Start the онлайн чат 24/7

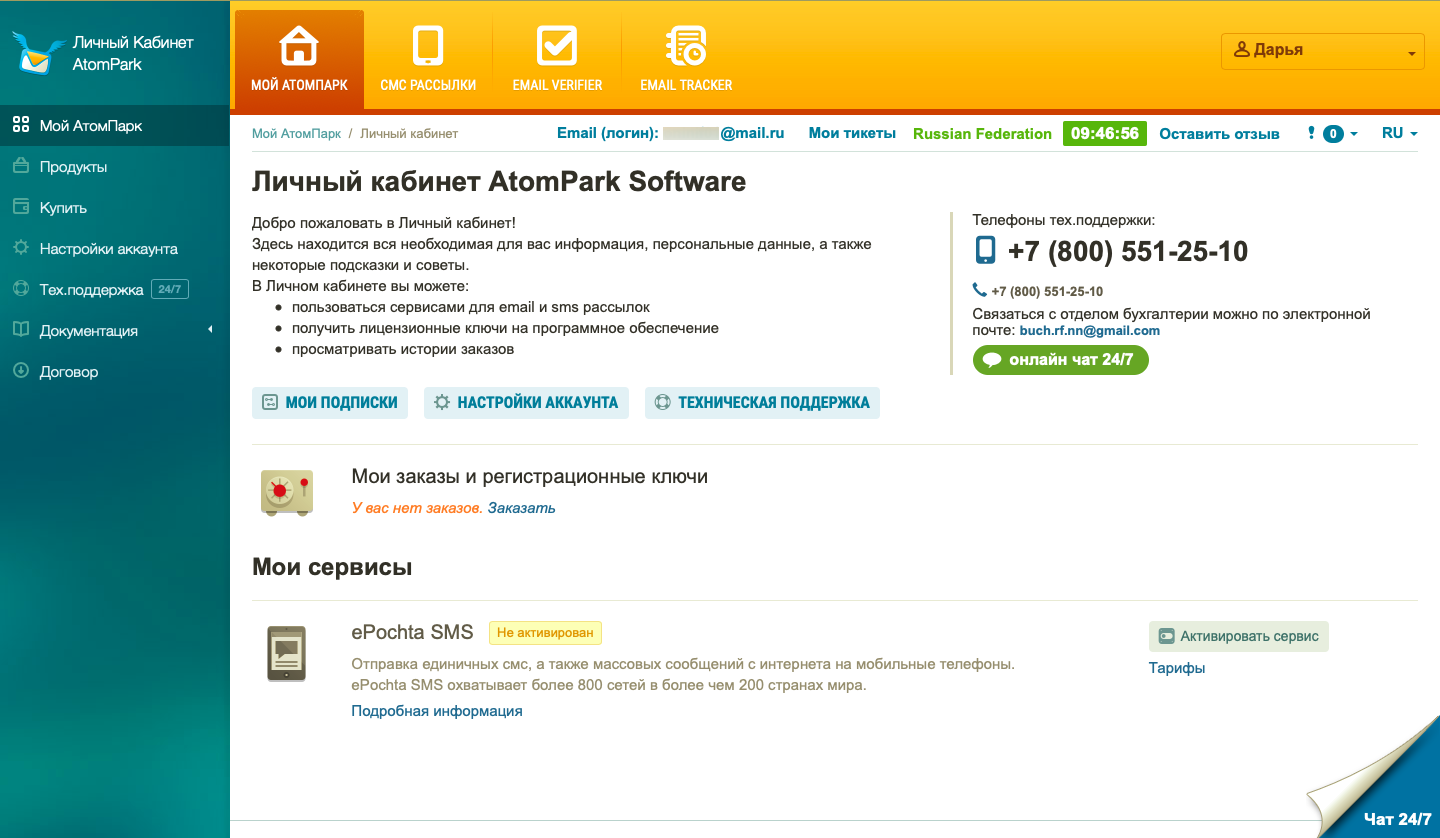tap(1061, 360)
